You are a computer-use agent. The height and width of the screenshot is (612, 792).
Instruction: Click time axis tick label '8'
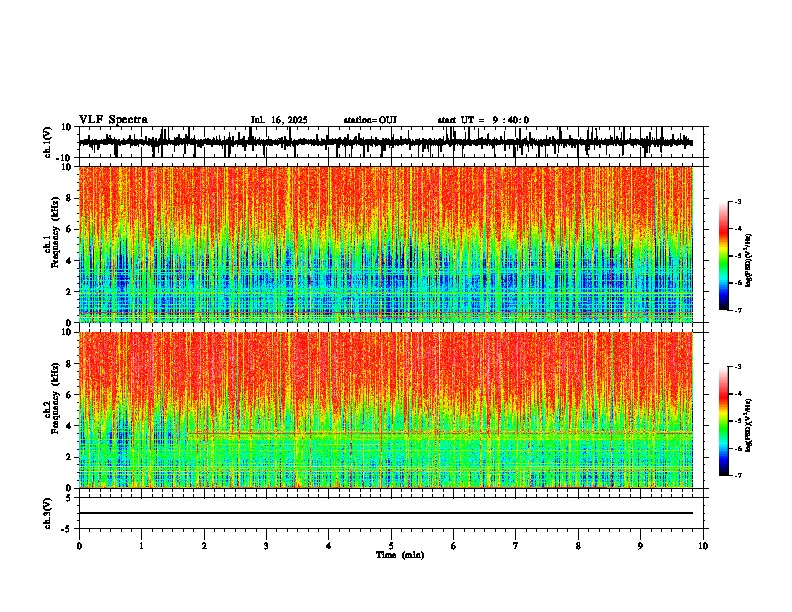pos(578,546)
